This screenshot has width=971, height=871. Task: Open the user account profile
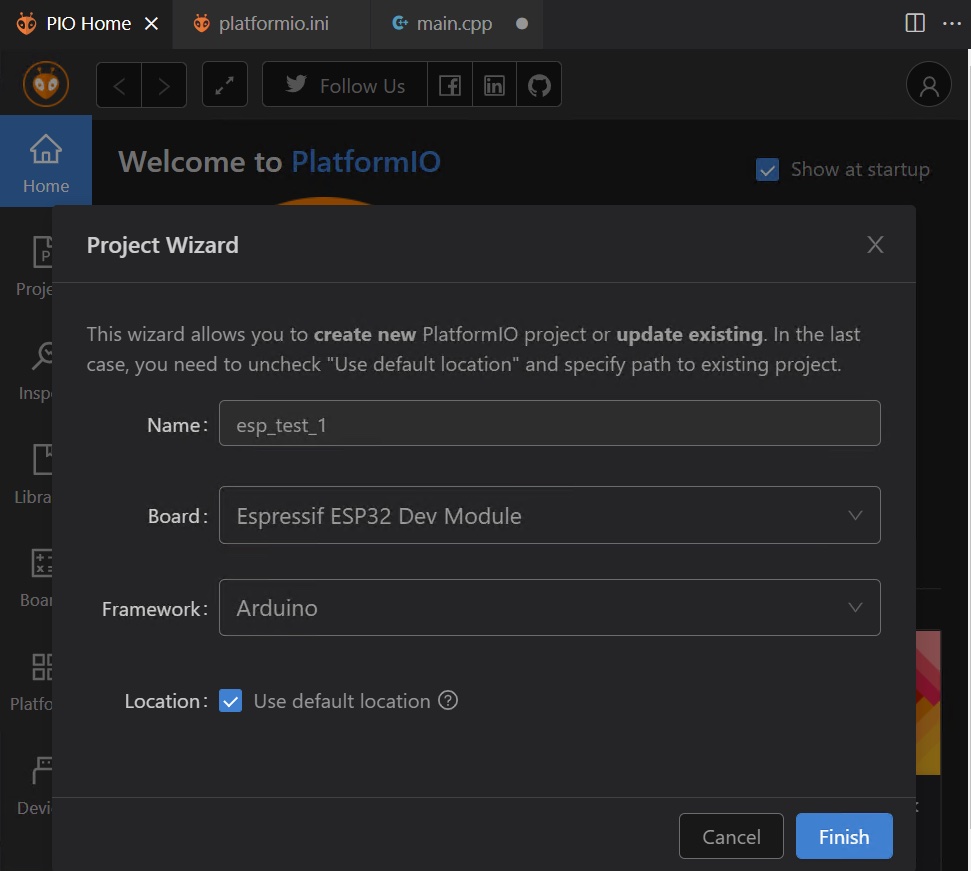(928, 85)
